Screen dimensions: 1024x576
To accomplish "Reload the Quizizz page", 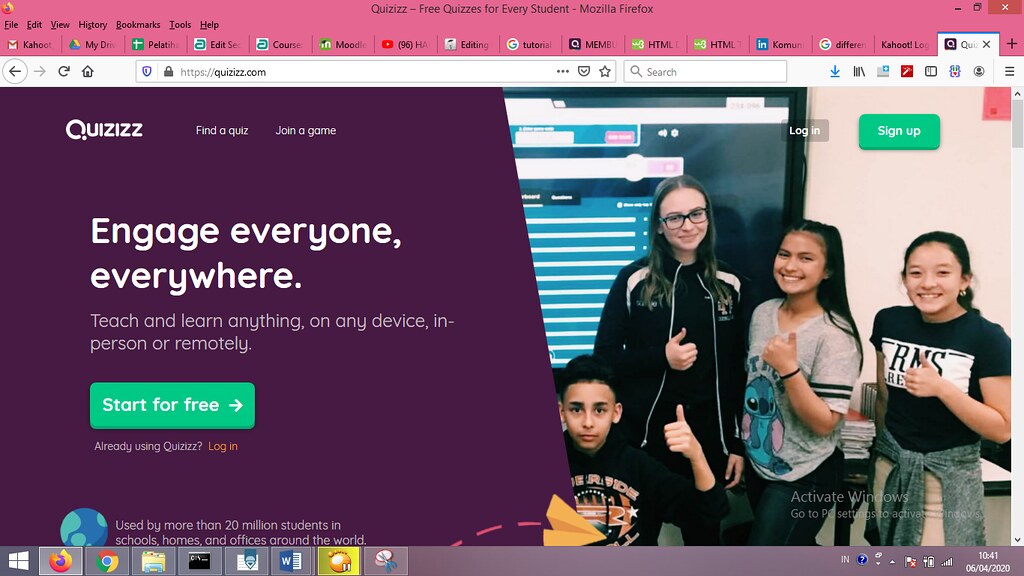I will pos(64,72).
